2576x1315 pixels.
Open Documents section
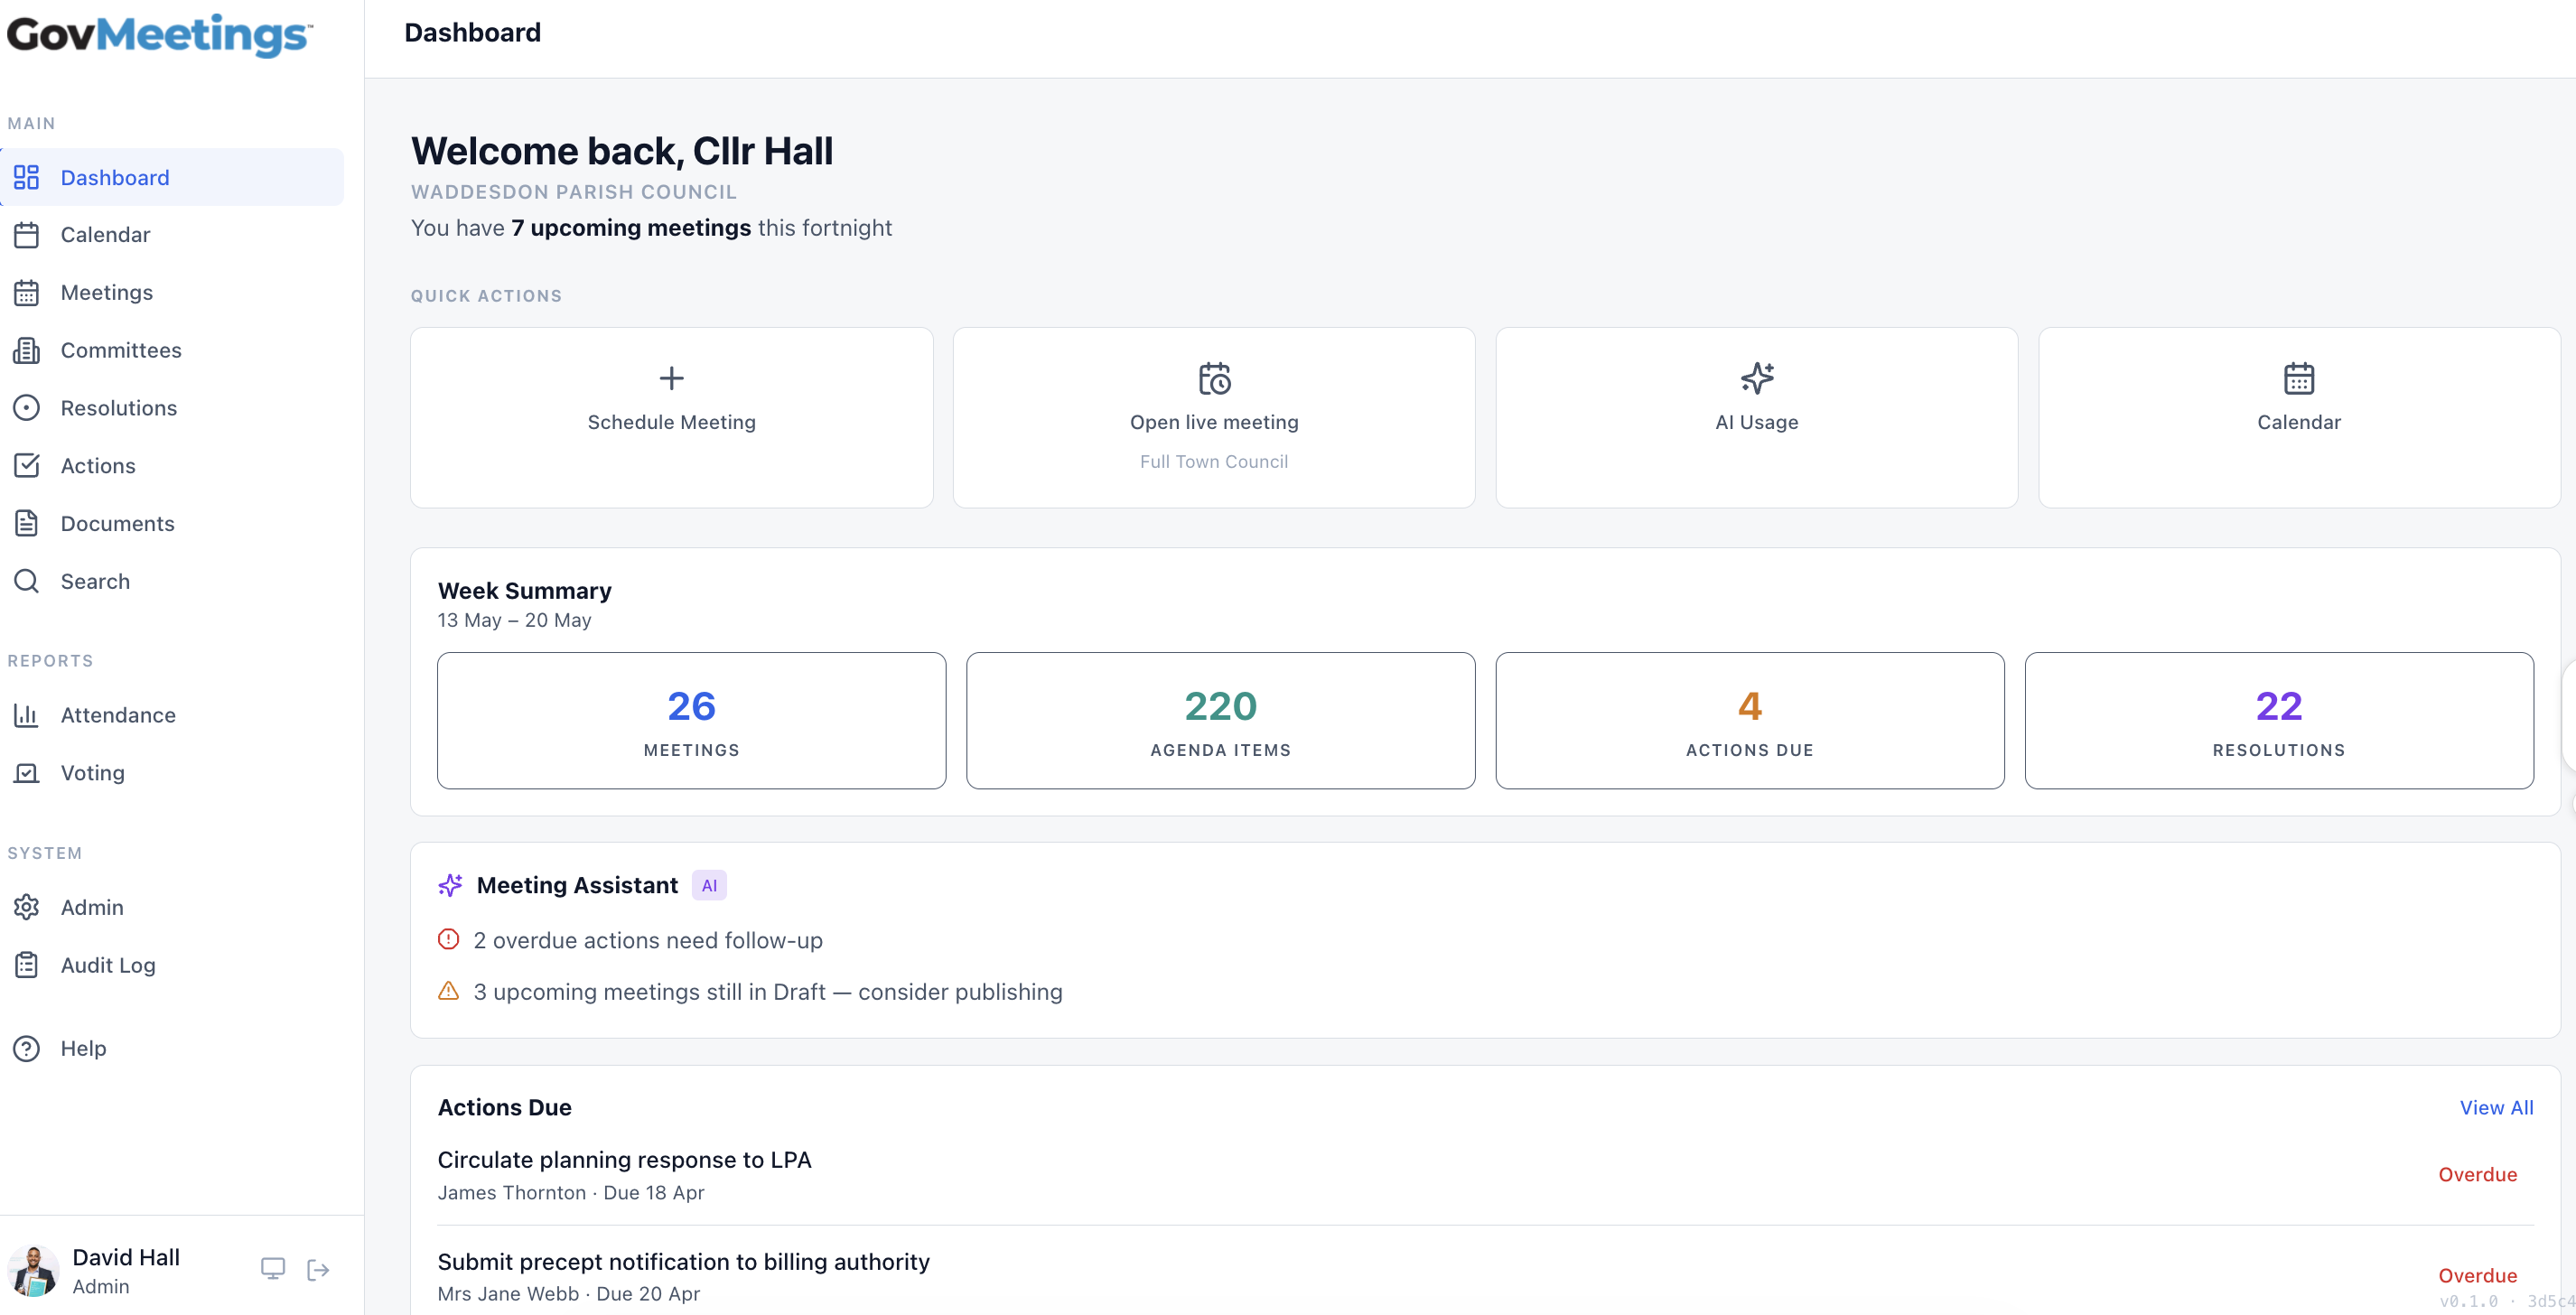(172, 524)
